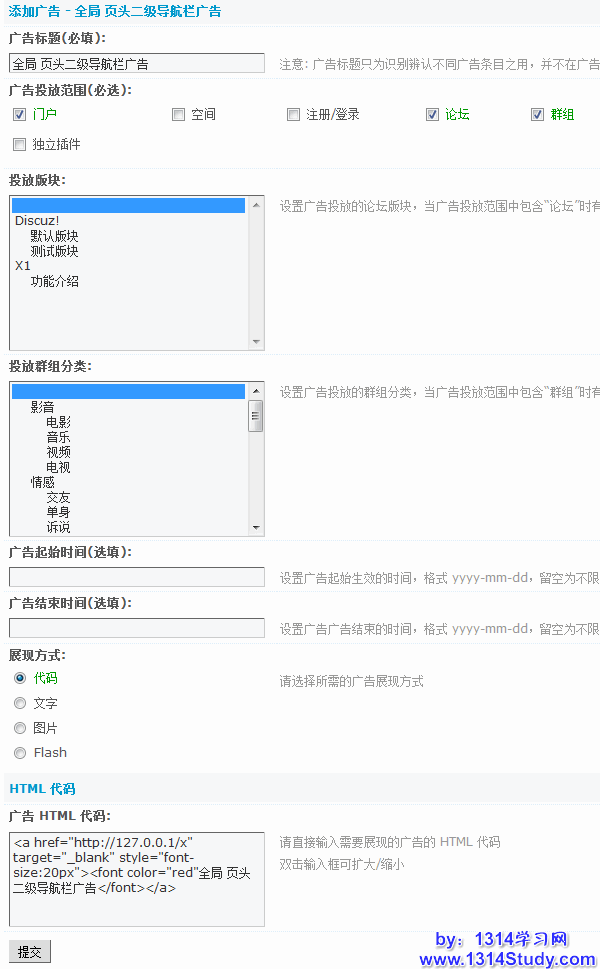Screen dimensions: 600x969
Task: Choose 音乐 in group category list
Action: [x=58, y=437]
